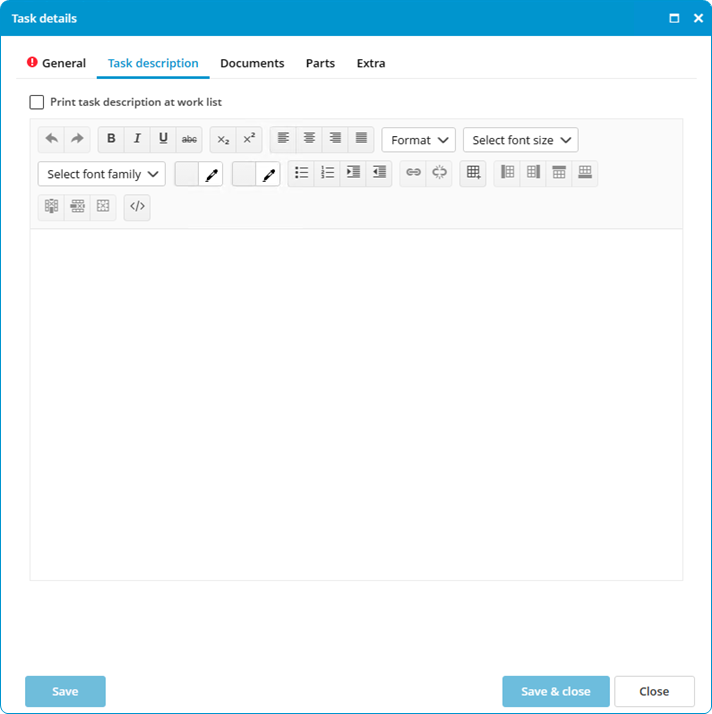Screen dimensions: 712x714
Task: Click the Remove hyperlink icon
Action: (439, 173)
